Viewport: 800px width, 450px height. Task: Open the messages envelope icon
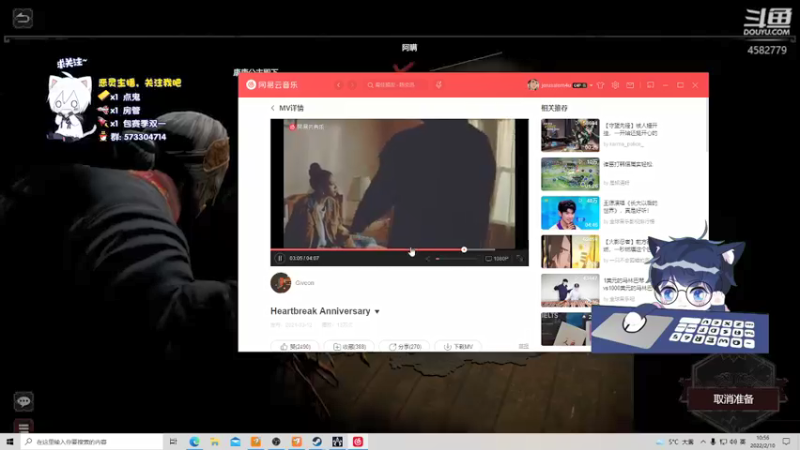(x=631, y=85)
